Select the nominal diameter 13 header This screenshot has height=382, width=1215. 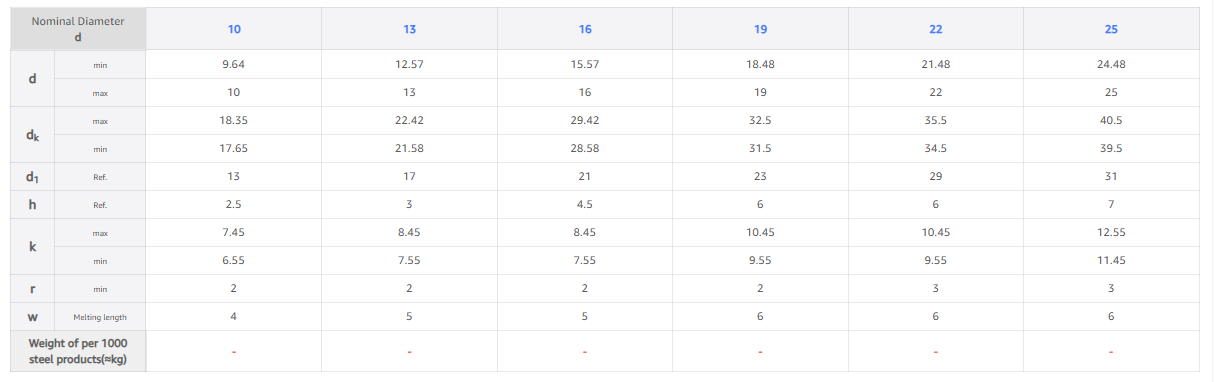coord(410,29)
